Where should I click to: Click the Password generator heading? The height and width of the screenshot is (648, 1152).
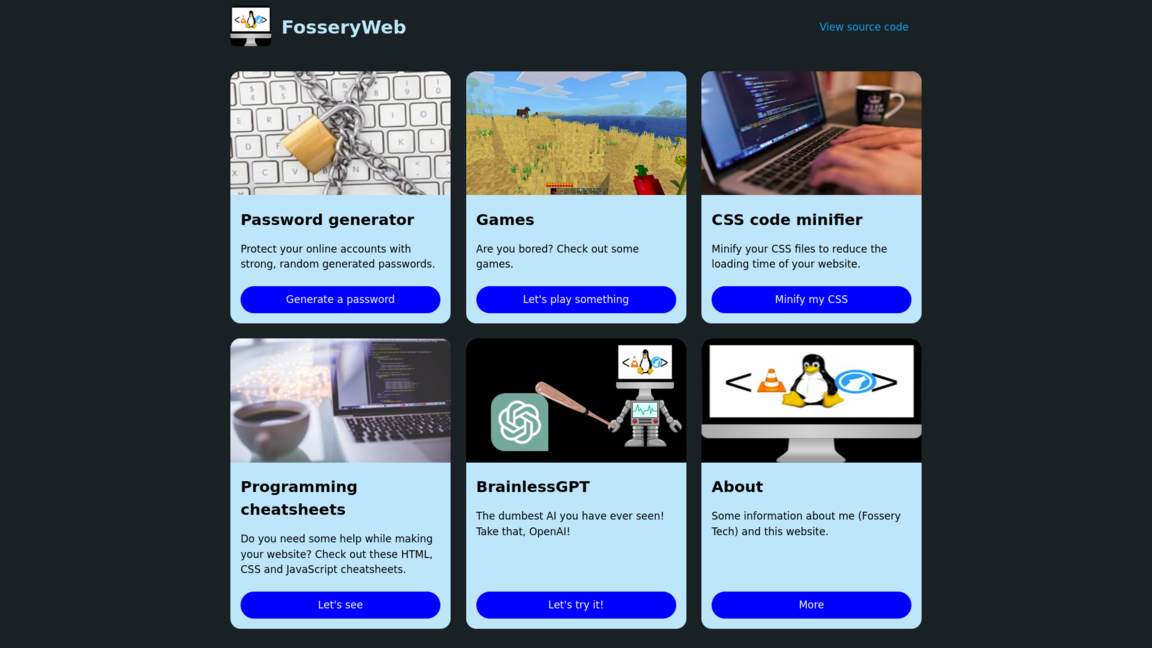coord(327,220)
